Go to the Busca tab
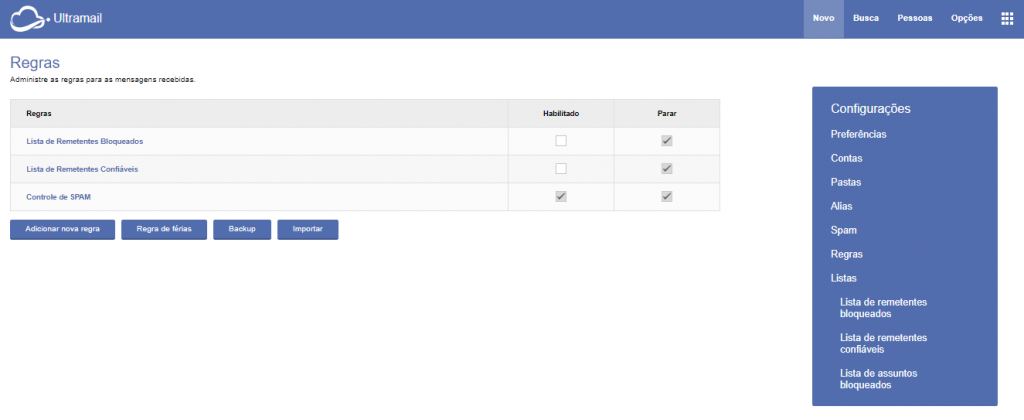Viewport: 1024px width, 420px height. (x=866, y=18)
